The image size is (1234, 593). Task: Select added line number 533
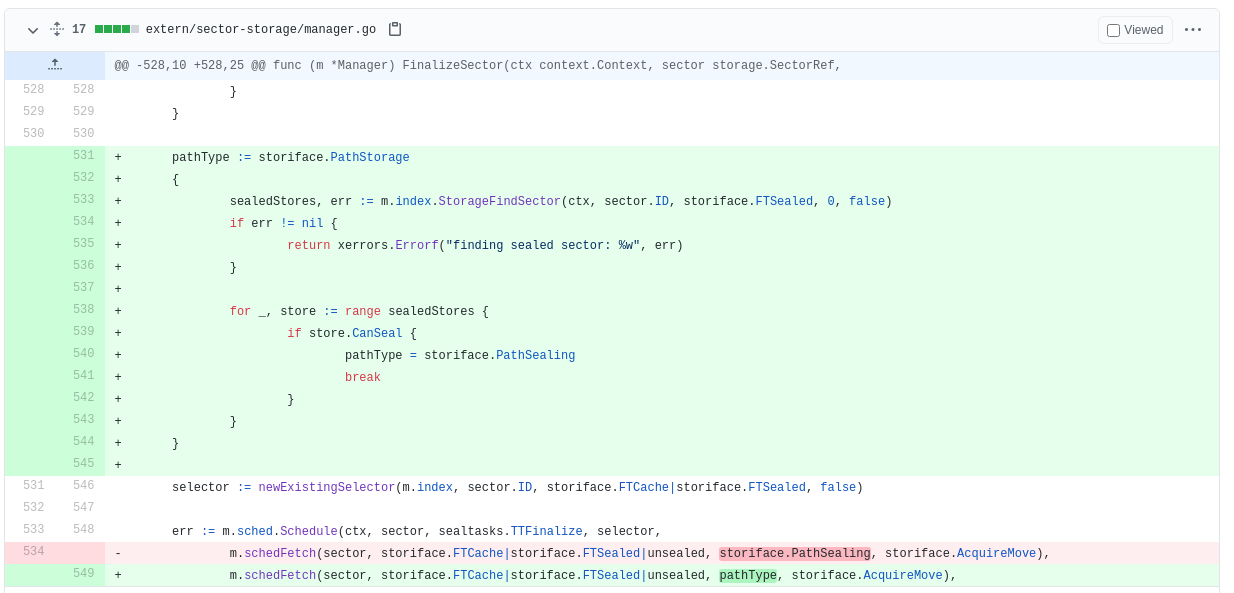83,201
